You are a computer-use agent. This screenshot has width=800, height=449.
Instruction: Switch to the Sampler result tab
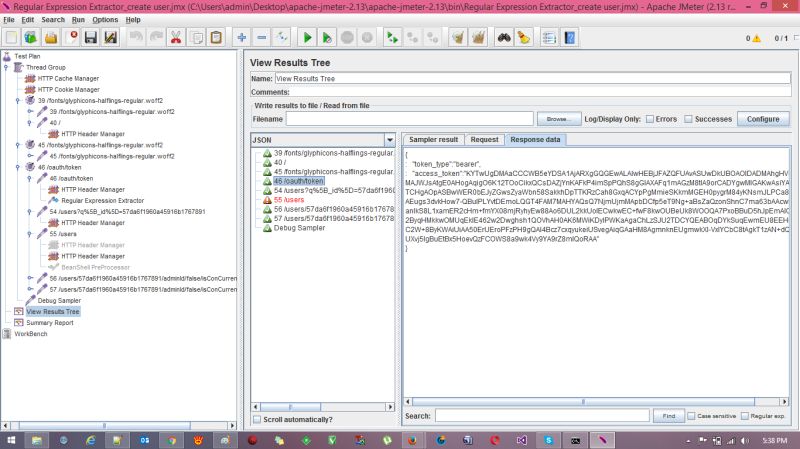(434, 139)
